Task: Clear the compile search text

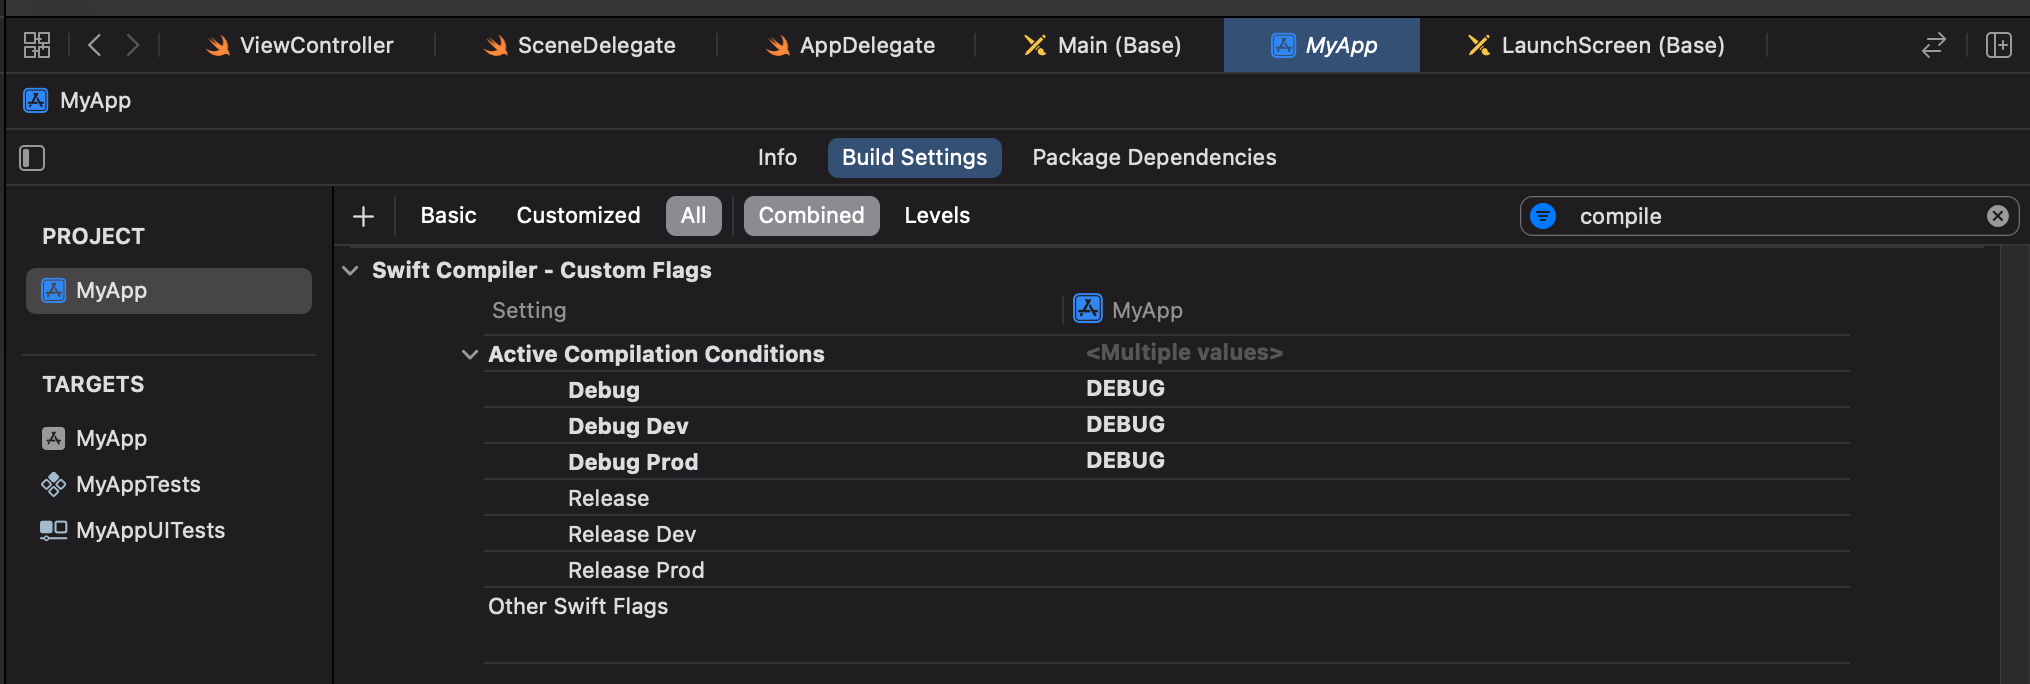Action: (x=1997, y=216)
